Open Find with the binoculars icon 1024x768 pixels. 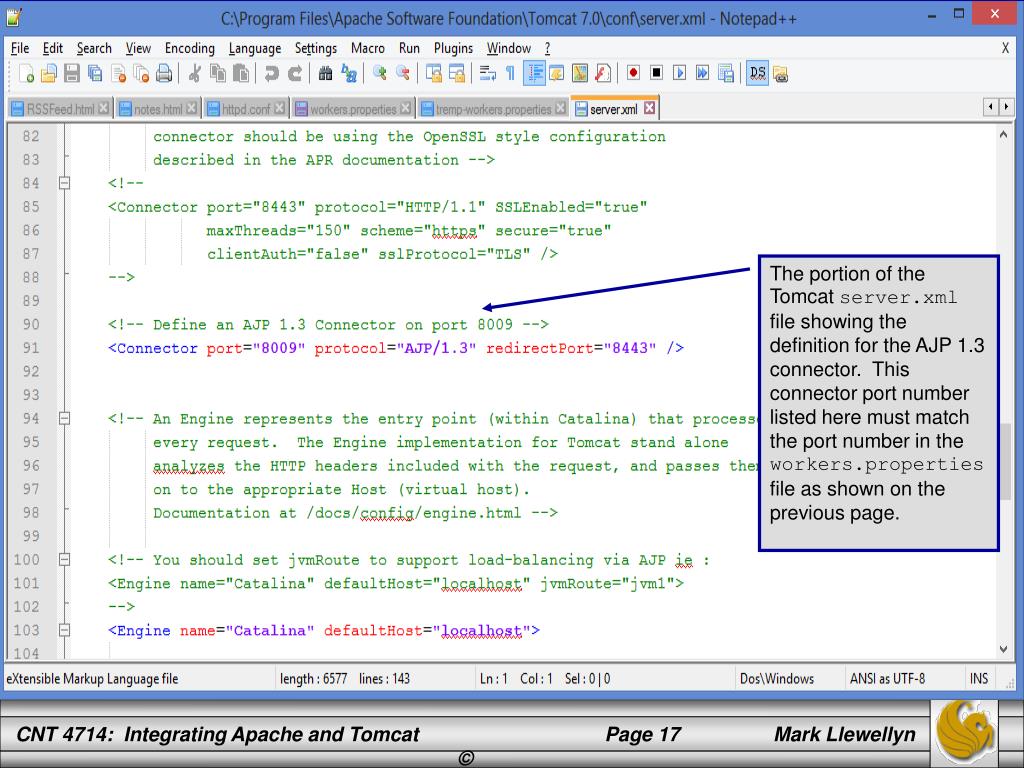tap(325, 73)
